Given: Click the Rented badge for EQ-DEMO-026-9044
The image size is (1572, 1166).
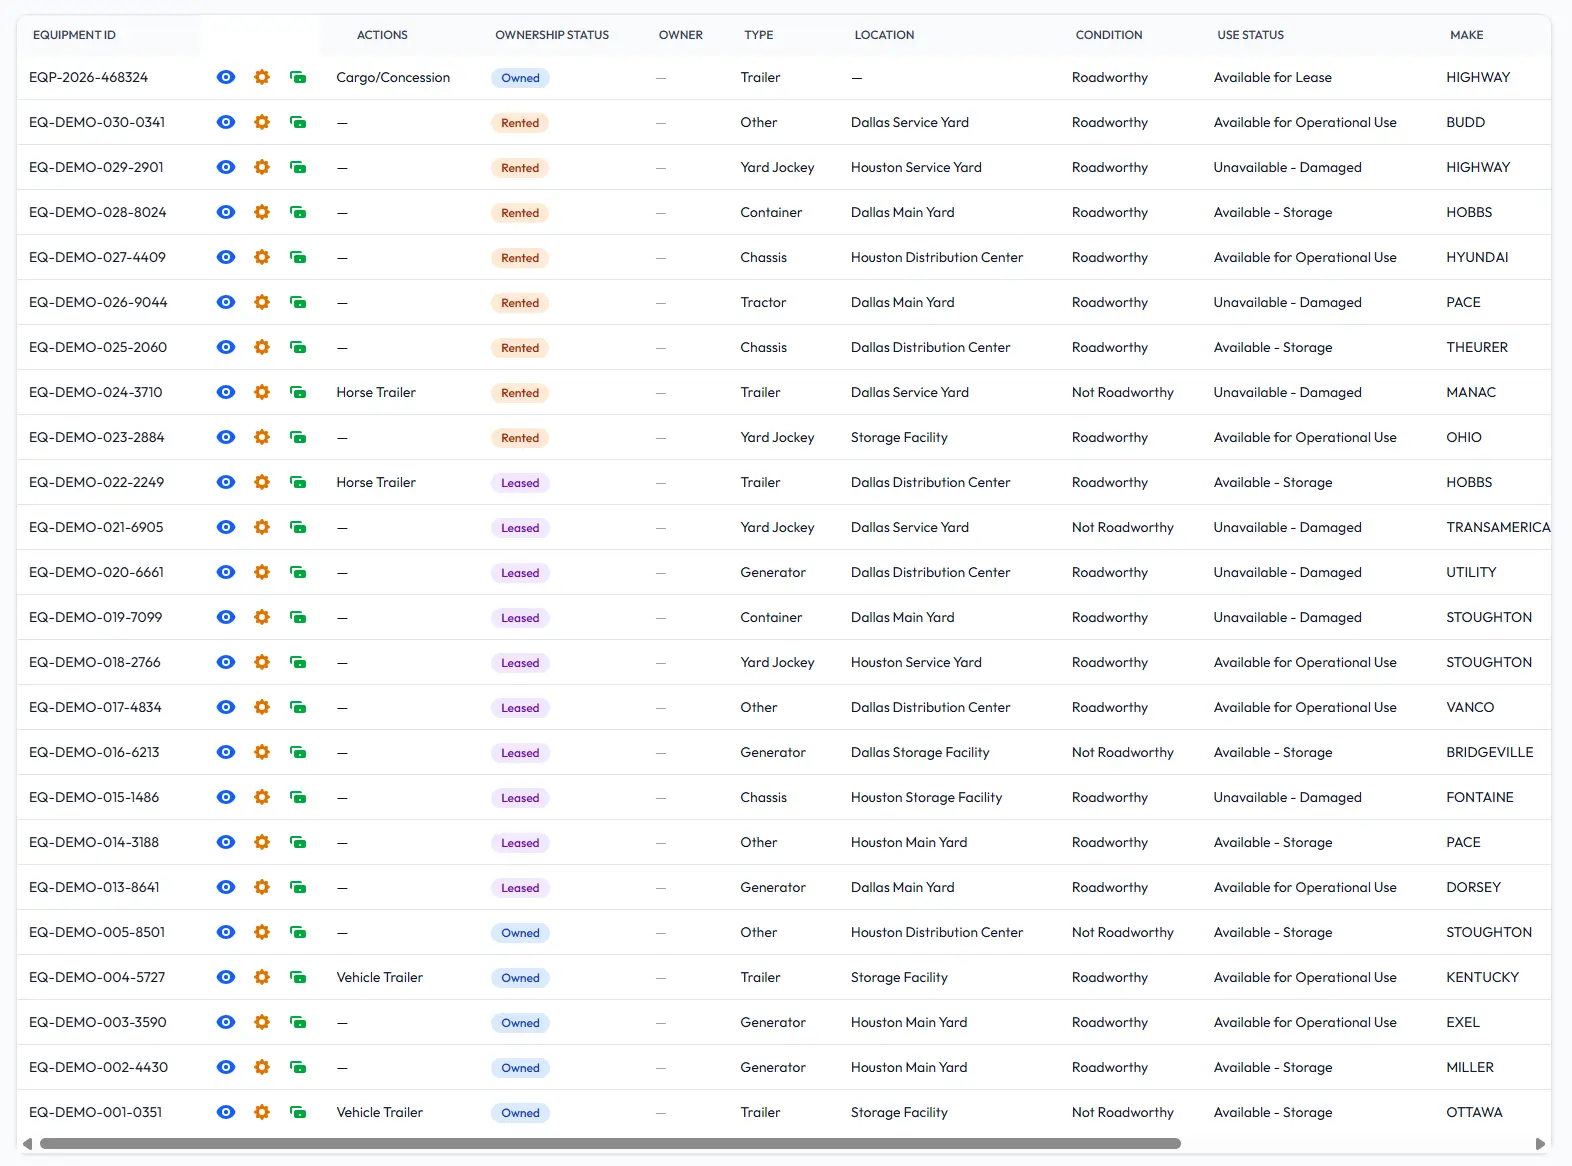Looking at the screenshot, I should click(x=520, y=303).
